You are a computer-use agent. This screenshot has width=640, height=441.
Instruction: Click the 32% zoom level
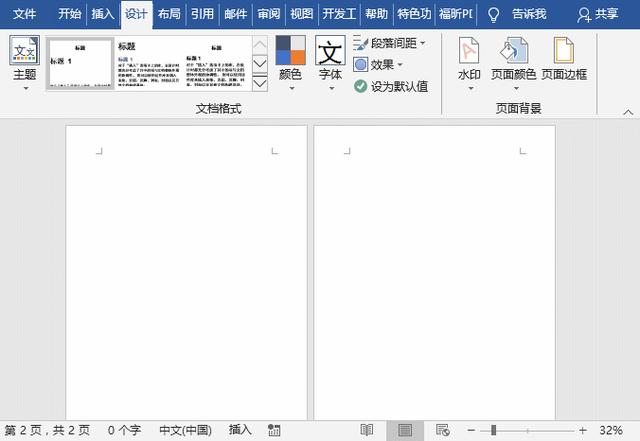611,430
